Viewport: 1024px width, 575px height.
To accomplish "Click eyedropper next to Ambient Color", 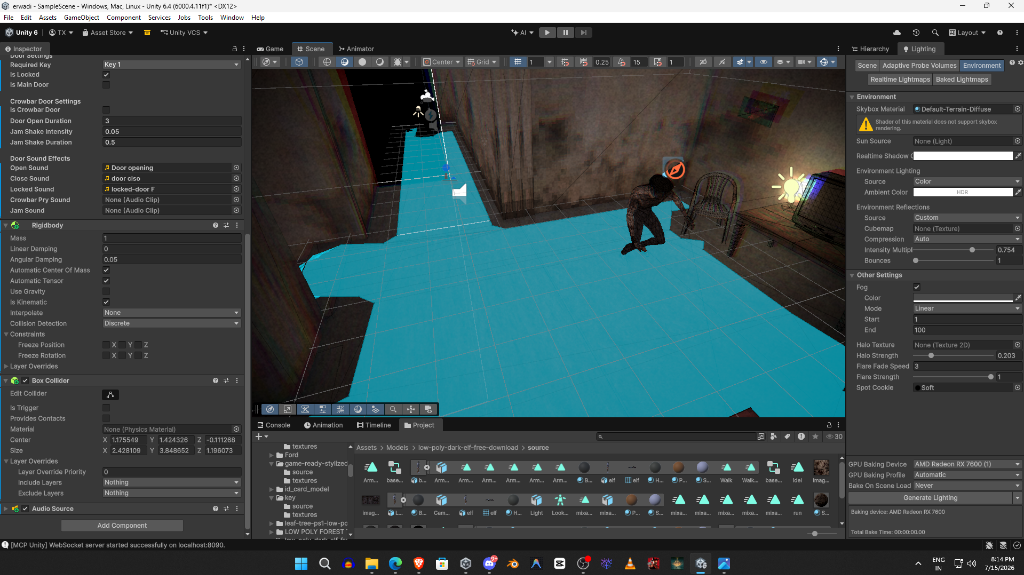I will (1017, 192).
